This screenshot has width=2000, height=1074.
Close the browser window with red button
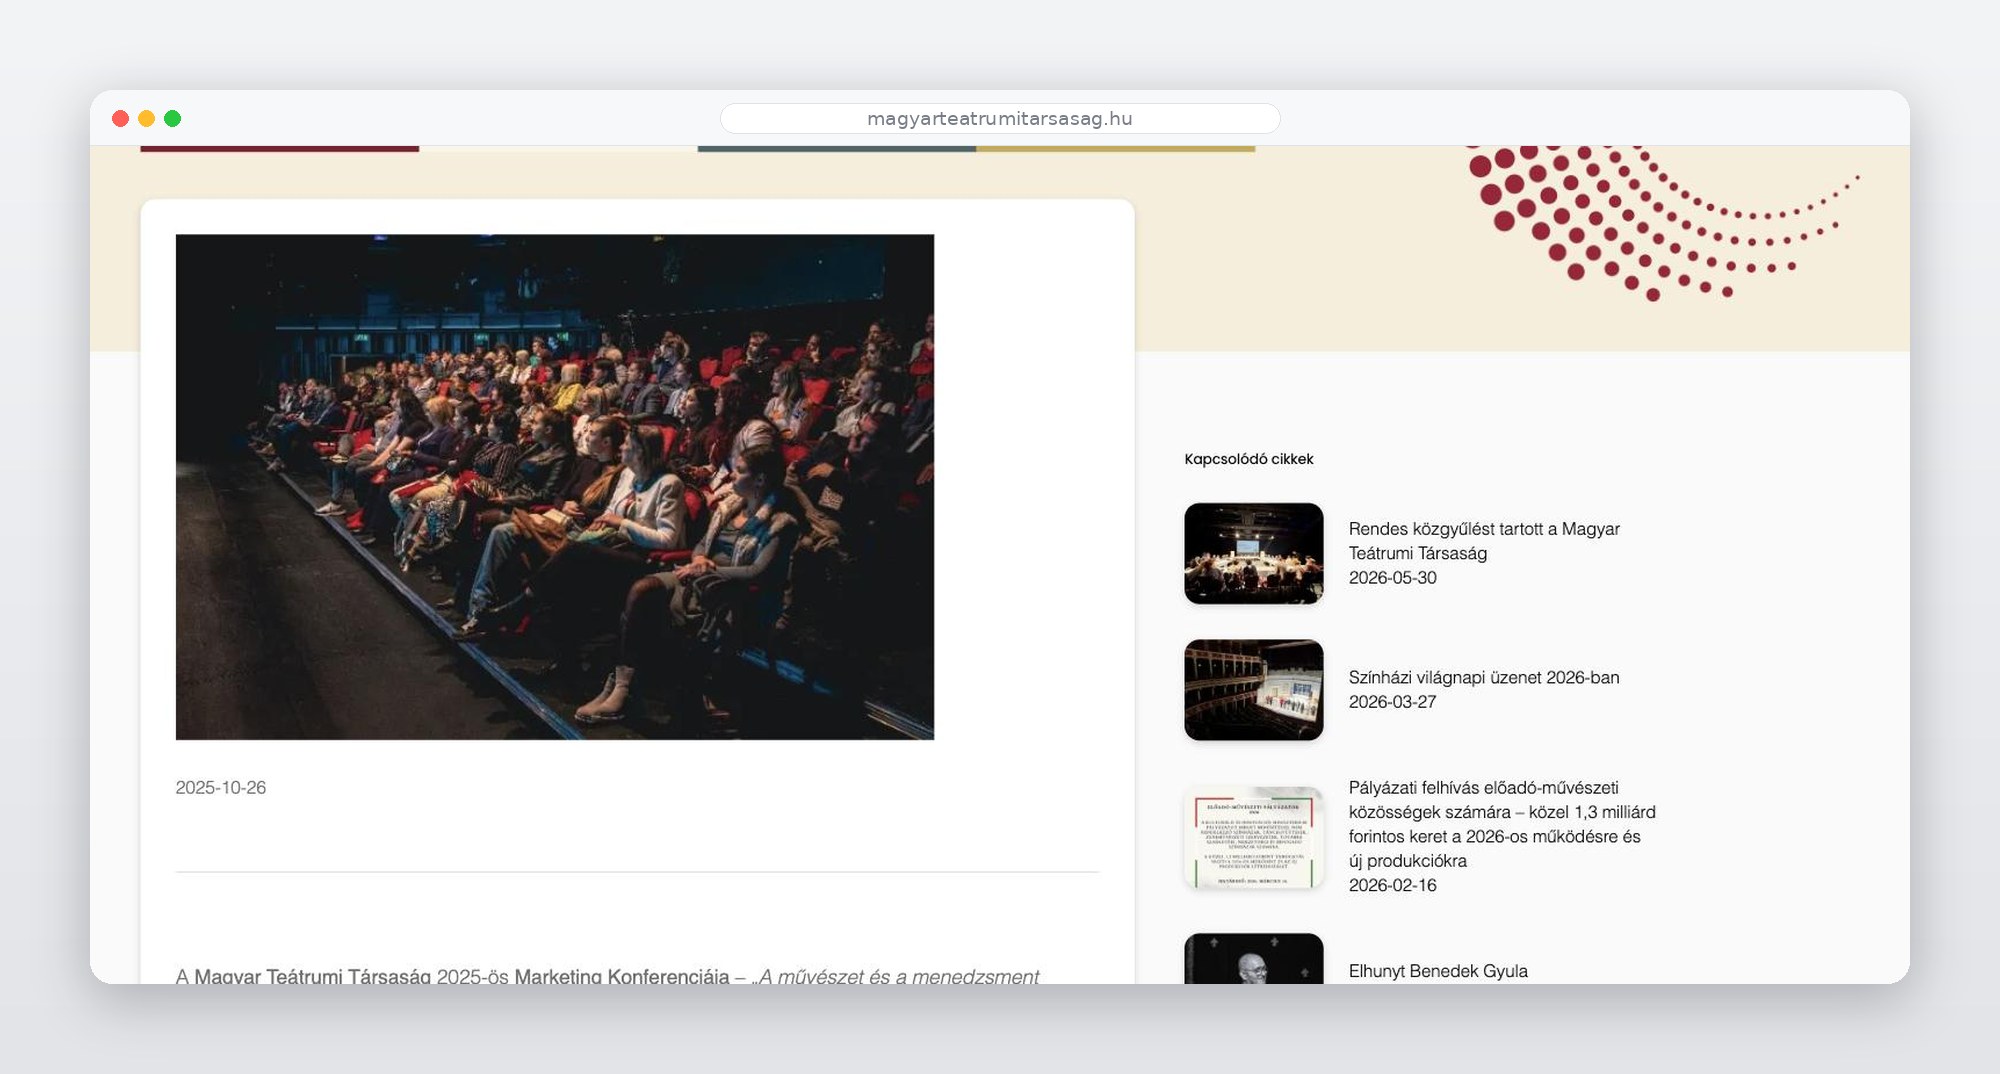tap(120, 118)
